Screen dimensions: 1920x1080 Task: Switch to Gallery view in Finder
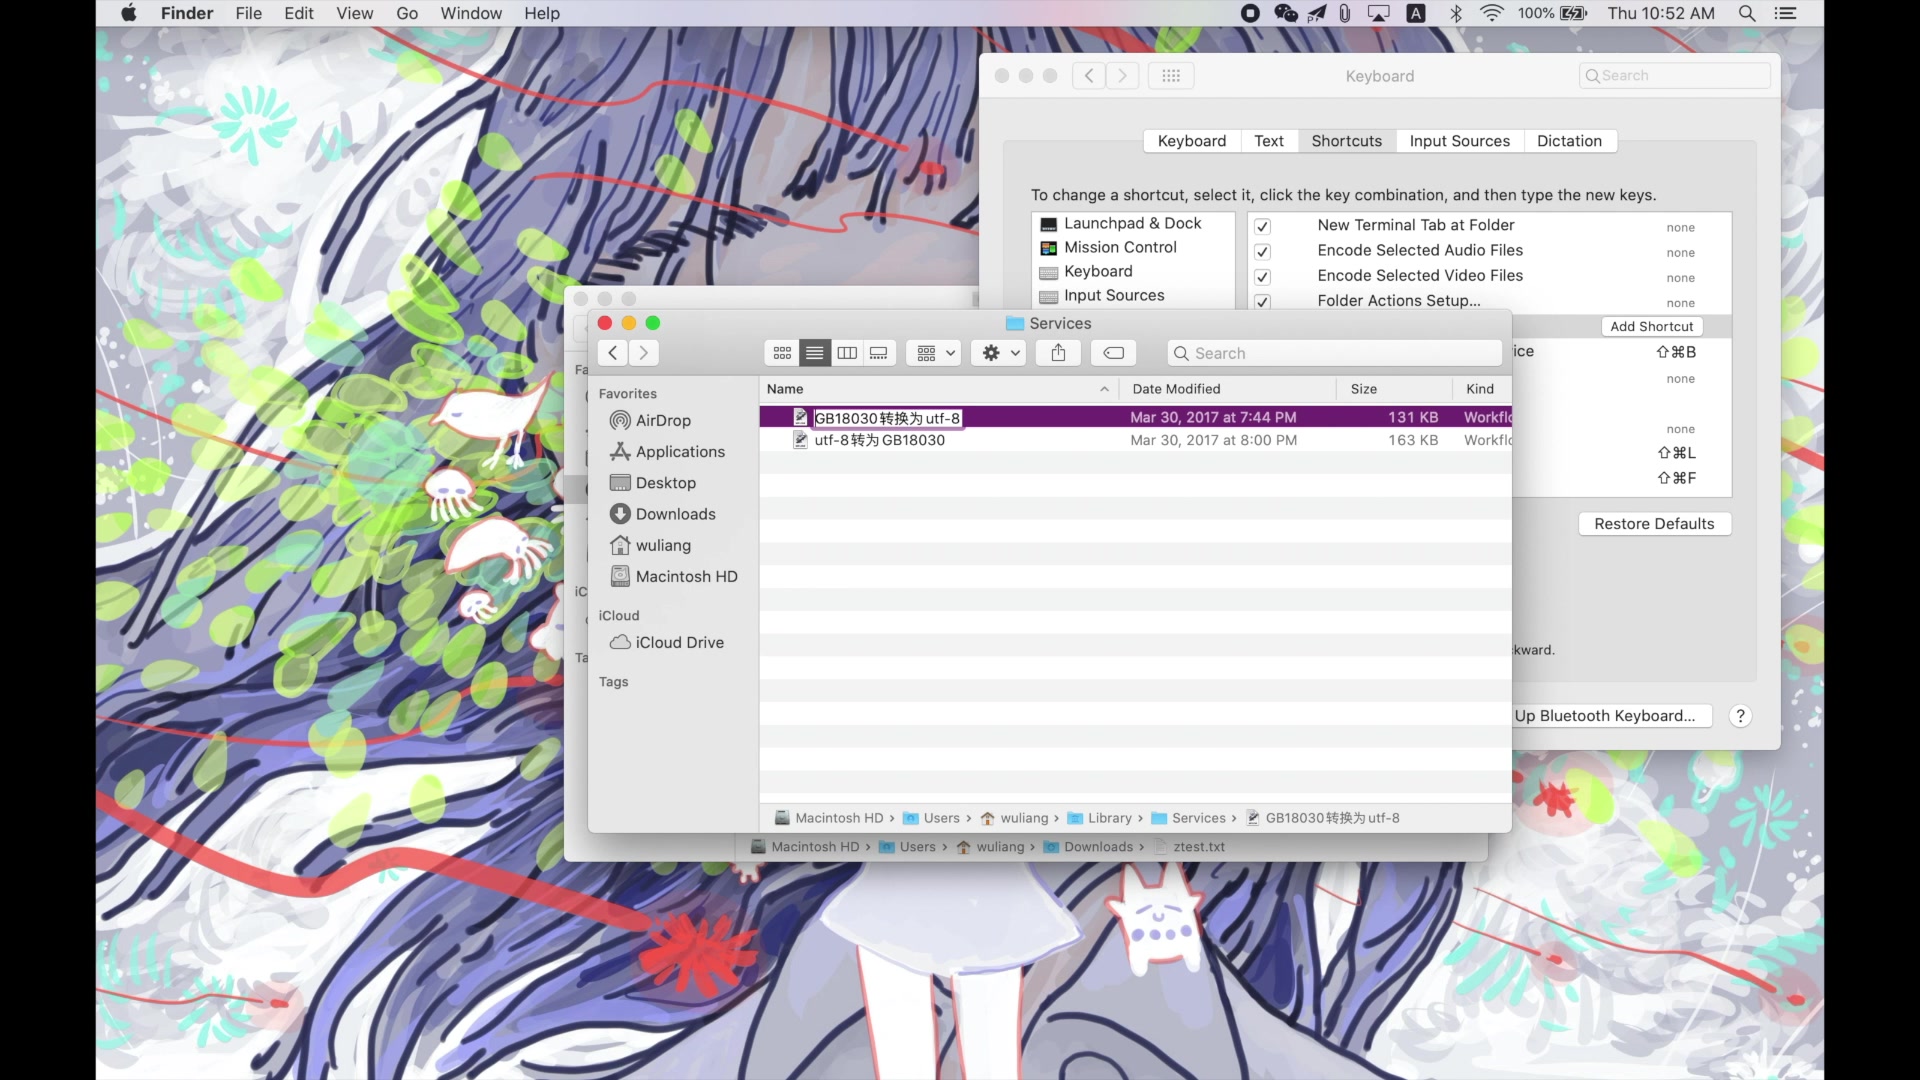point(878,352)
